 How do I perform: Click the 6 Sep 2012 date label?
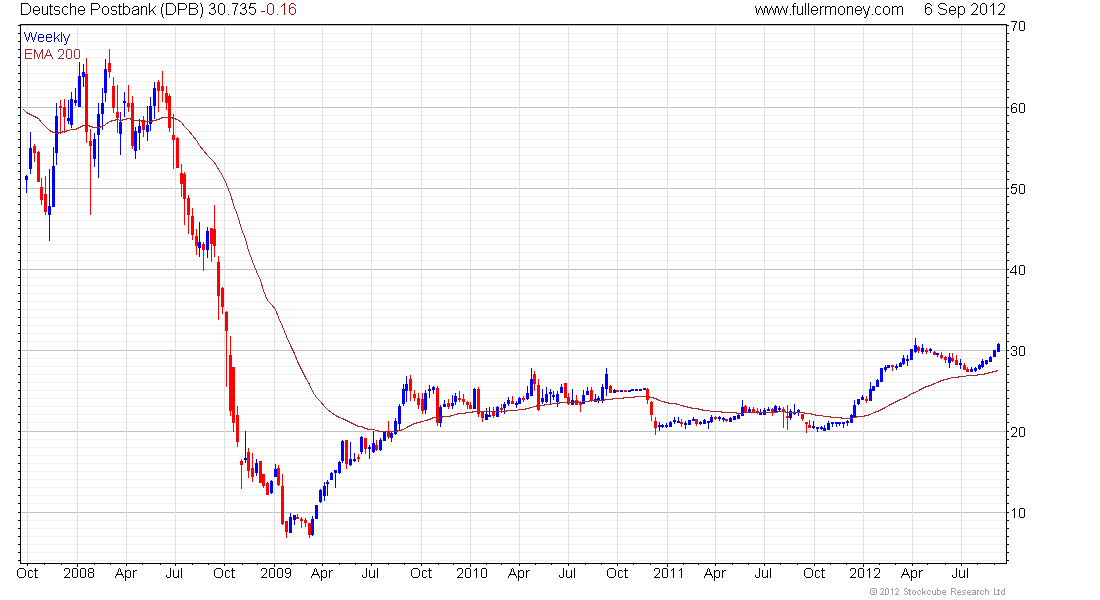(x=965, y=10)
